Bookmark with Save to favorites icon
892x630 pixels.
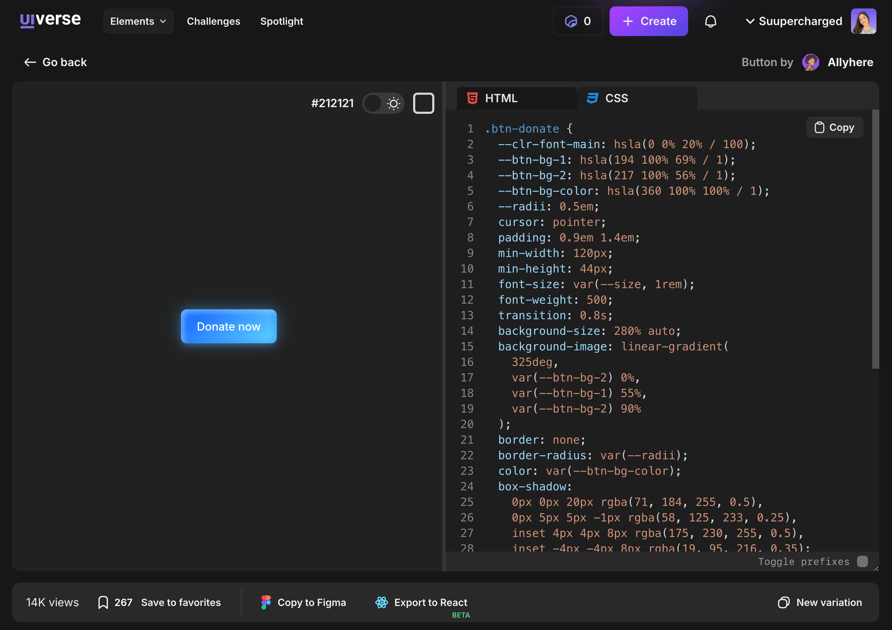pos(103,602)
